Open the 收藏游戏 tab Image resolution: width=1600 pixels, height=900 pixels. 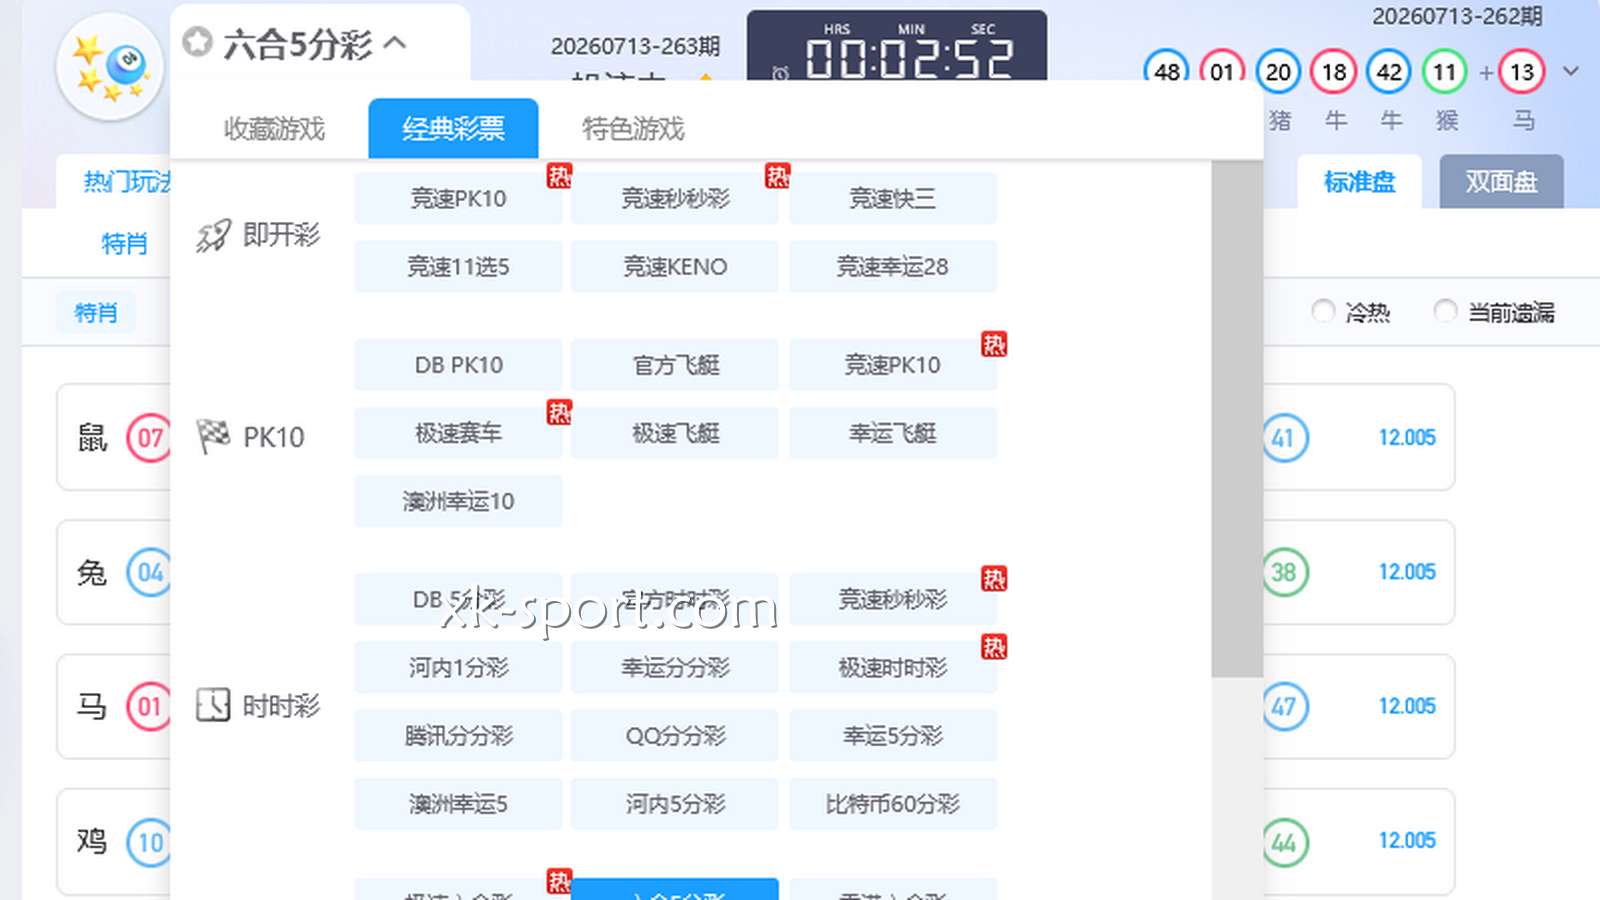(274, 129)
